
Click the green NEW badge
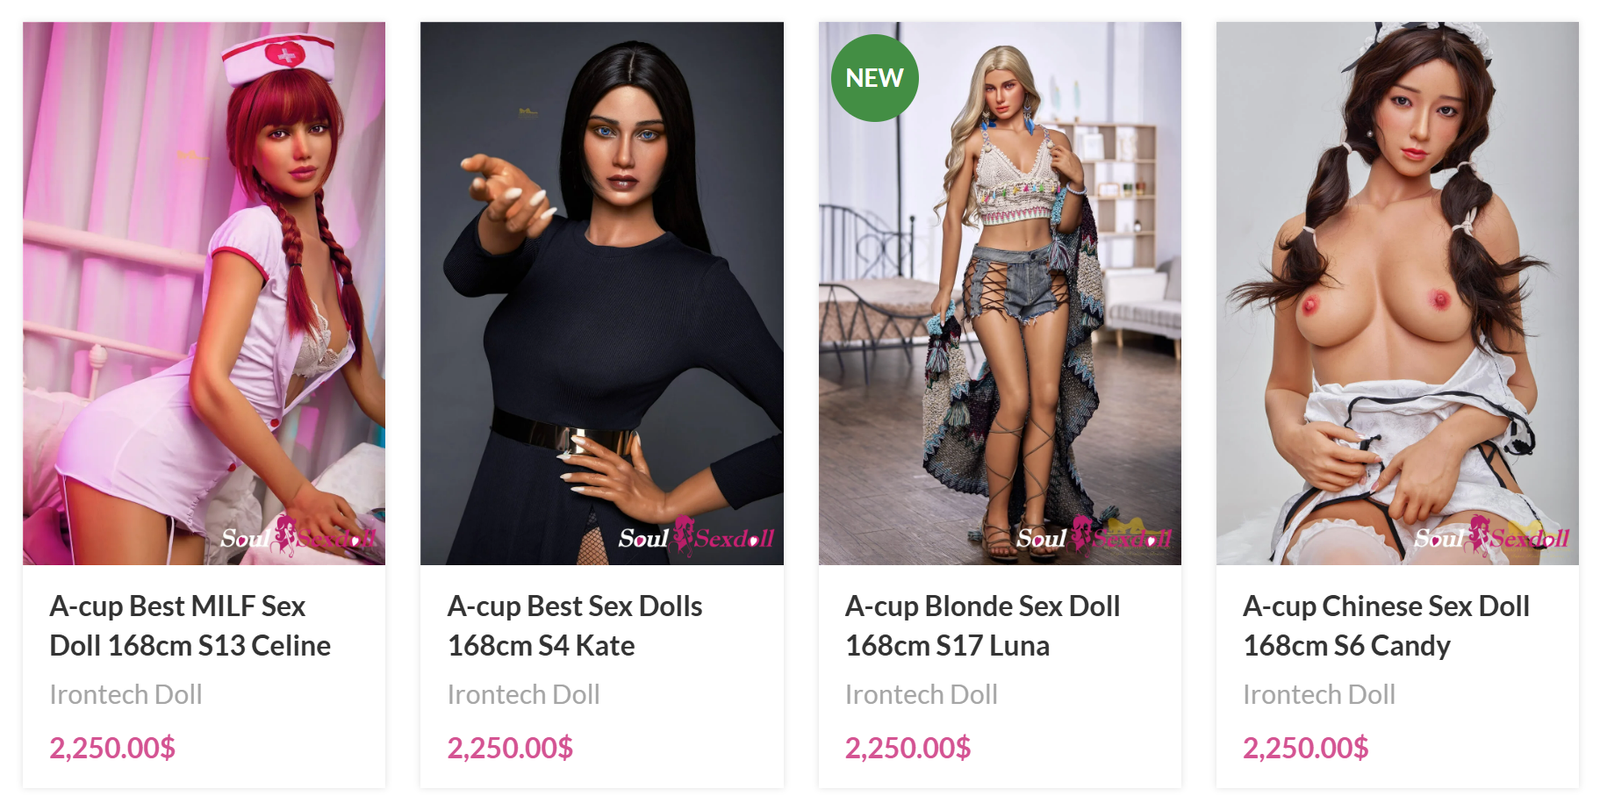874,78
